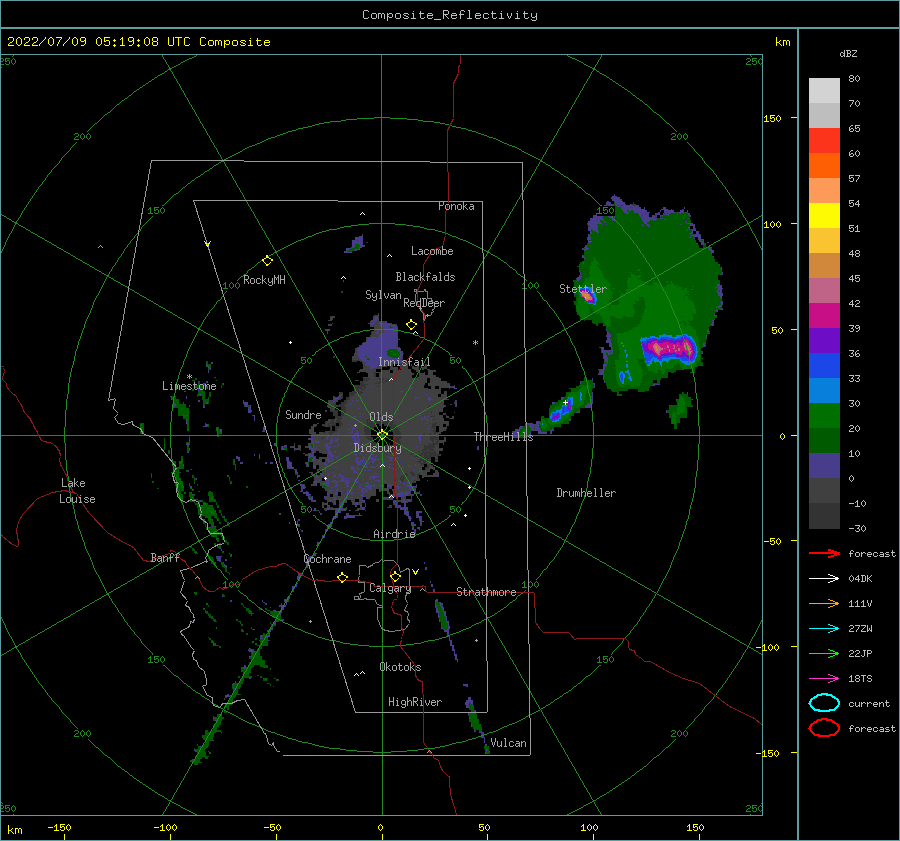This screenshot has width=900, height=841.
Task: Click the Innisfail label
Action: (404, 362)
